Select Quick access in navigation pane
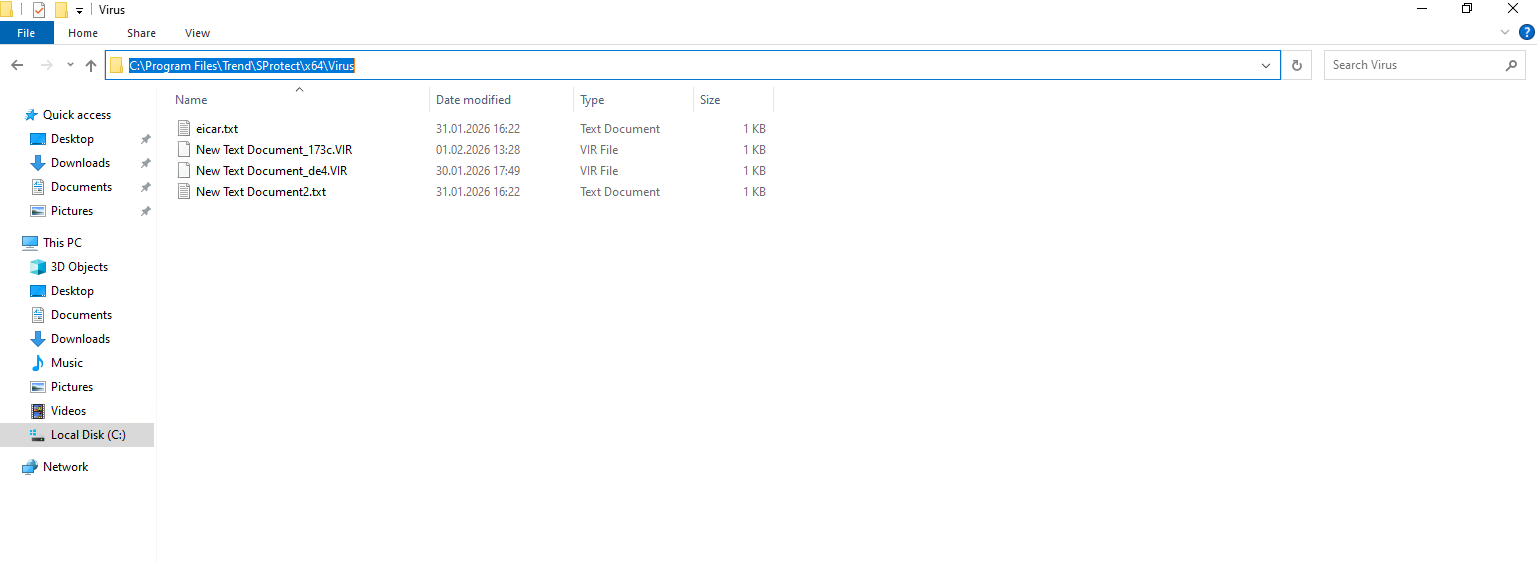The width and height of the screenshot is (1537, 564). (77, 115)
